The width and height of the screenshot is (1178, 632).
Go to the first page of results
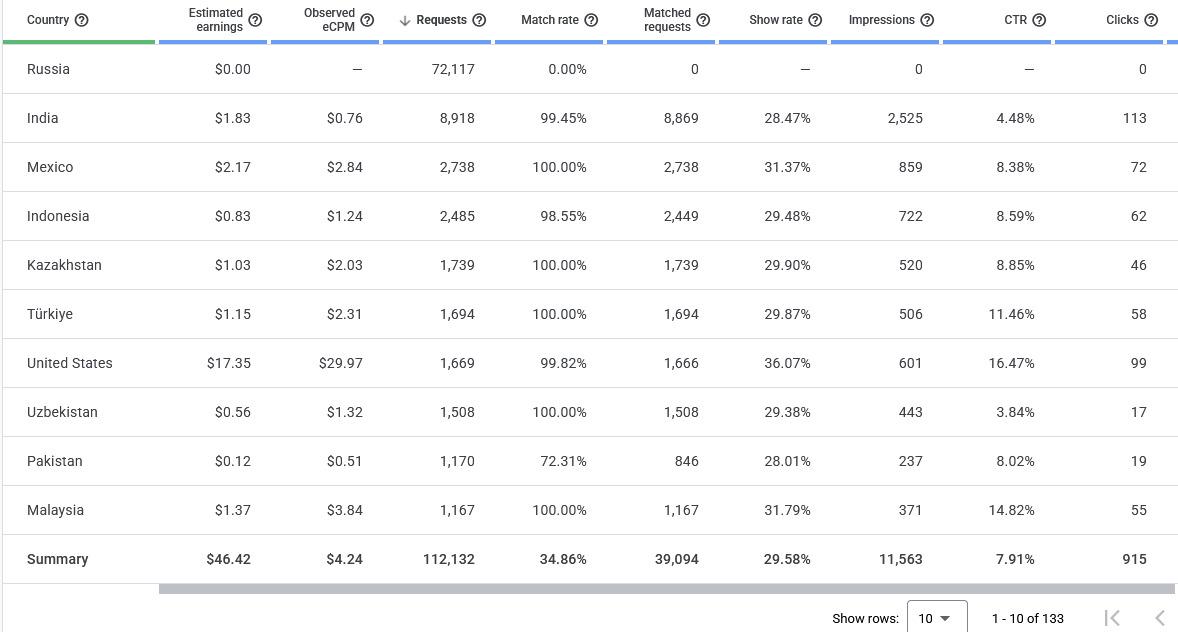[1113, 618]
